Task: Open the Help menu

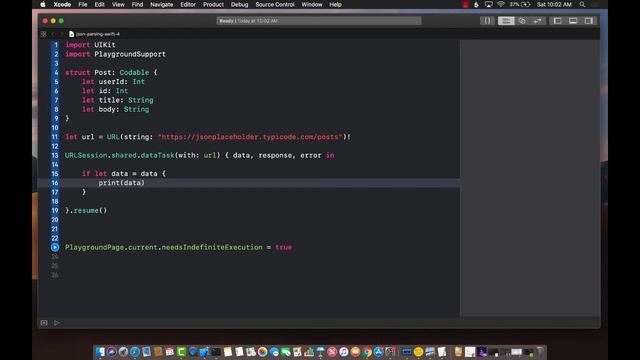Action: pos(336,4)
